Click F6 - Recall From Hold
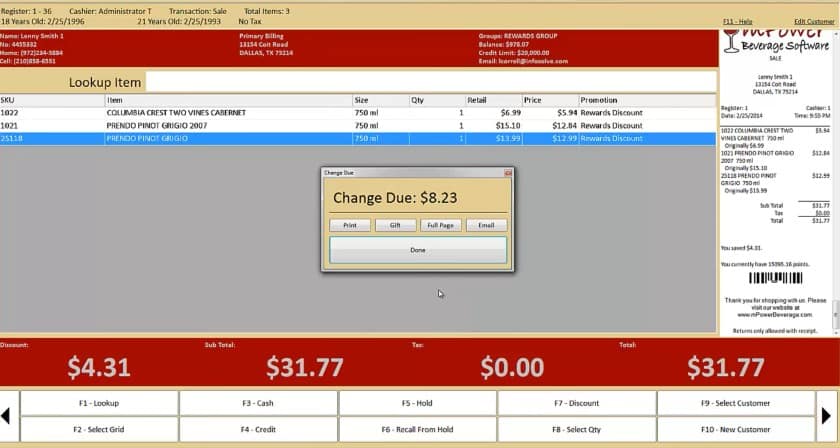This screenshot has height=448, width=840. 417,429
